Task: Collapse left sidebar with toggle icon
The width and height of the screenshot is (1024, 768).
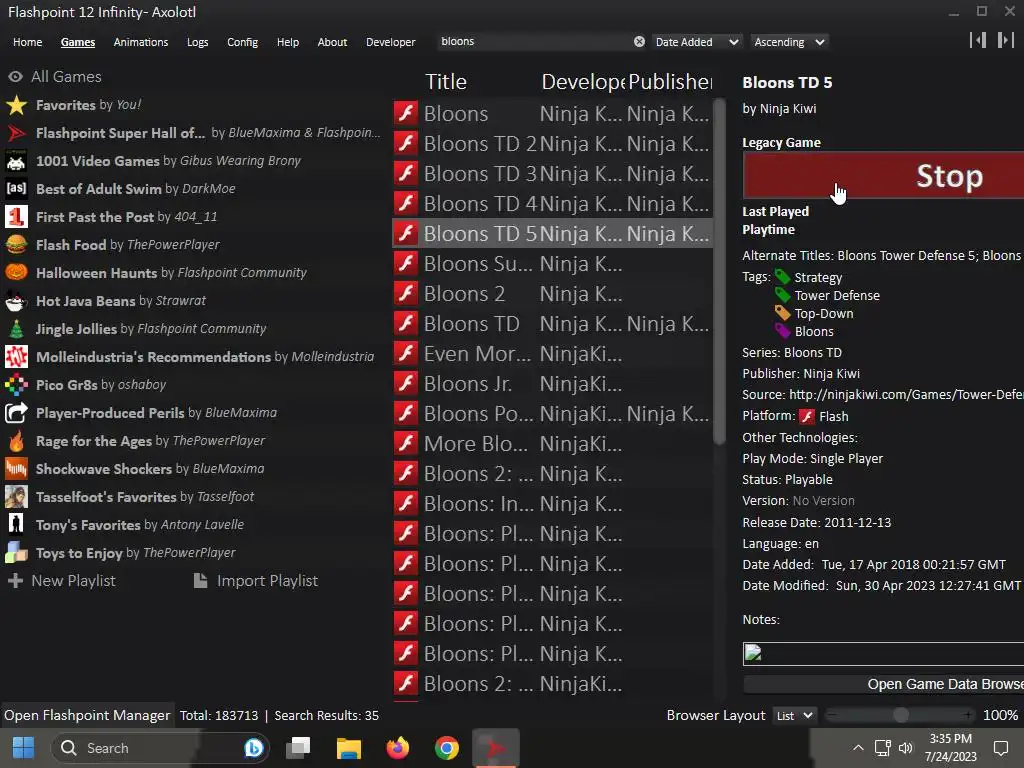Action: pyautogui.click(x=978, y=40)
